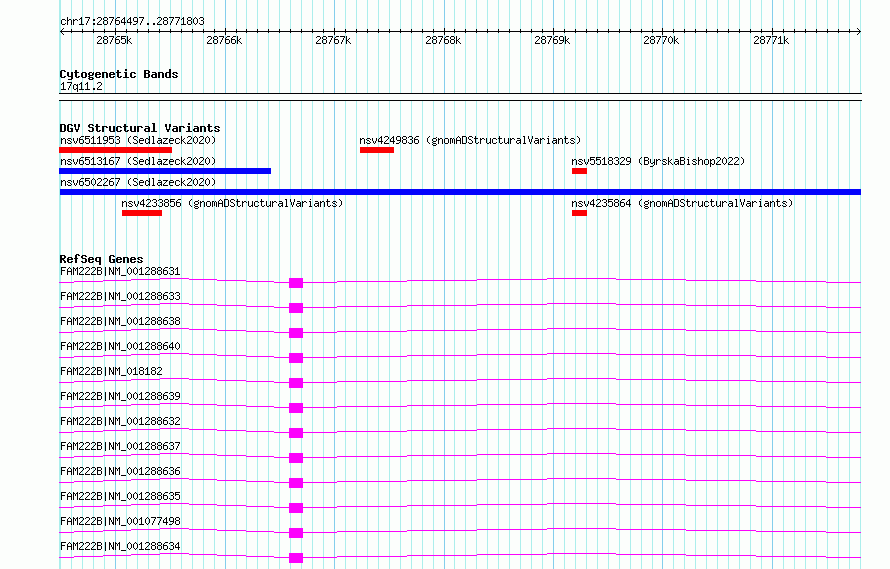Open the nsv6513167 (Sedlazeck2020) label
Viewport: 890px width, 569px height.
pyautogui.click(x=138, y=161)
